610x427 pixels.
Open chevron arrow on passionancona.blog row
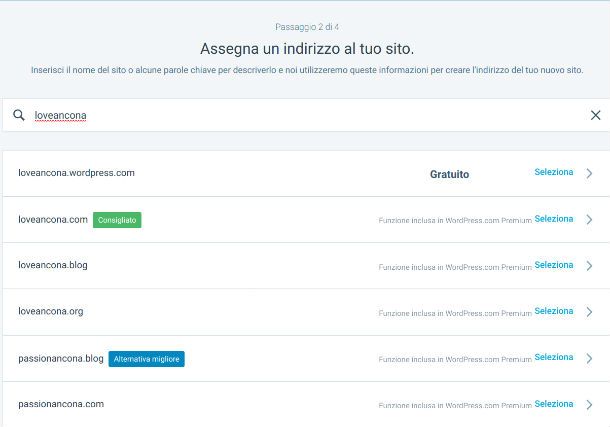589,358
